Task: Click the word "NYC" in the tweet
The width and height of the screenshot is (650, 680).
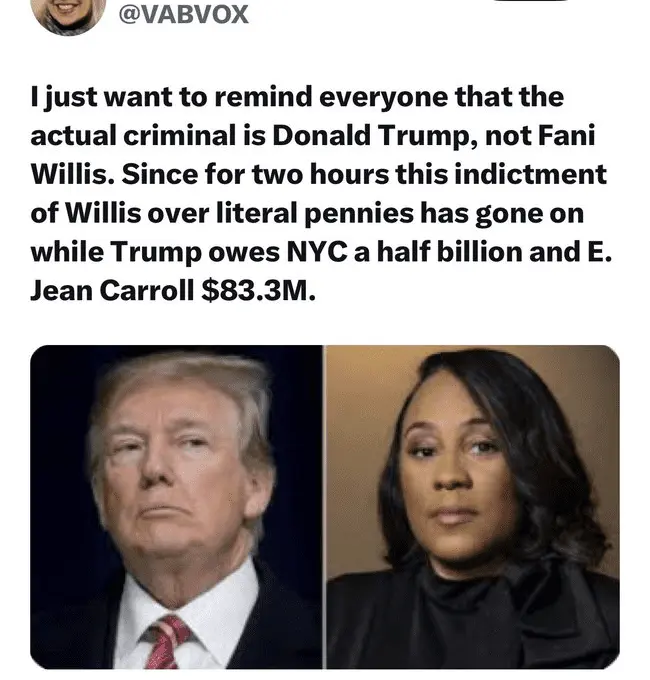Action: tap(317, 252)
